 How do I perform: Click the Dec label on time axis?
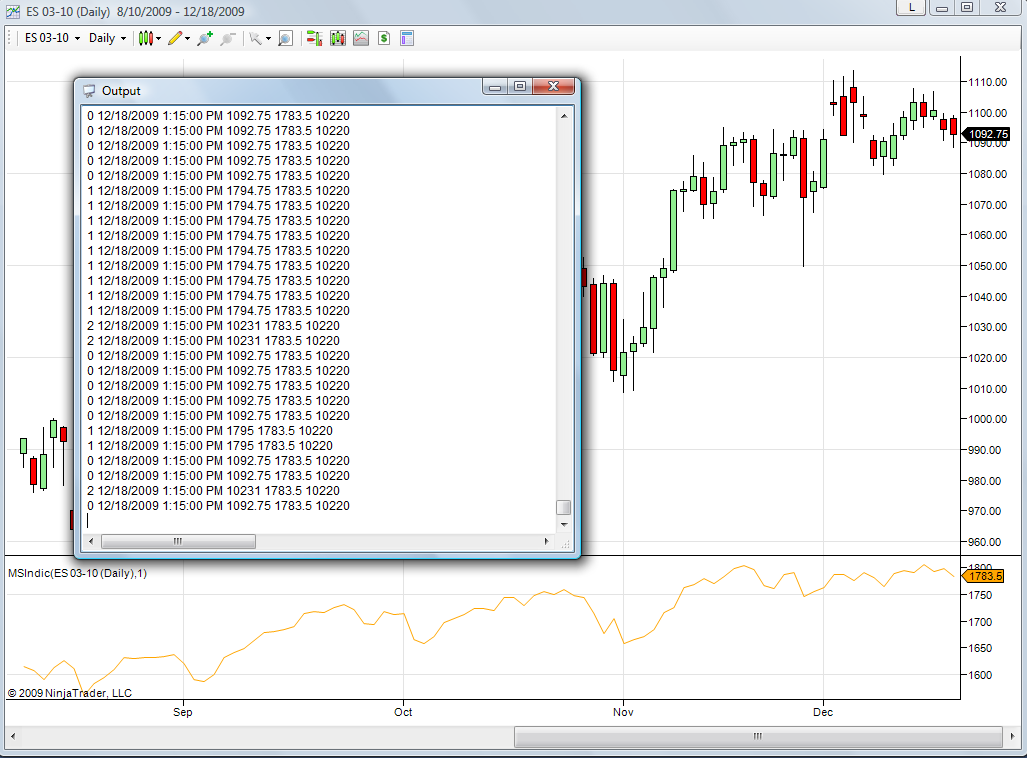(x=823, y=712)
